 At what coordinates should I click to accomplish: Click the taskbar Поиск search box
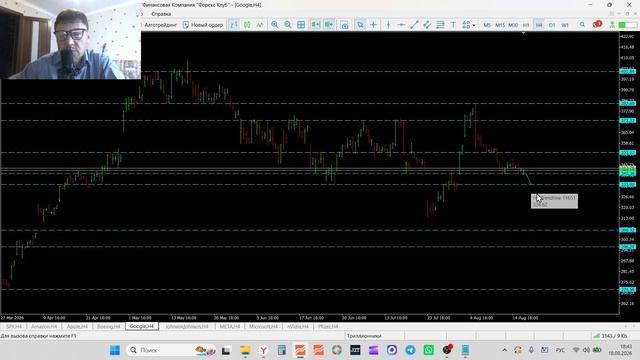click(x=172, y=350)
